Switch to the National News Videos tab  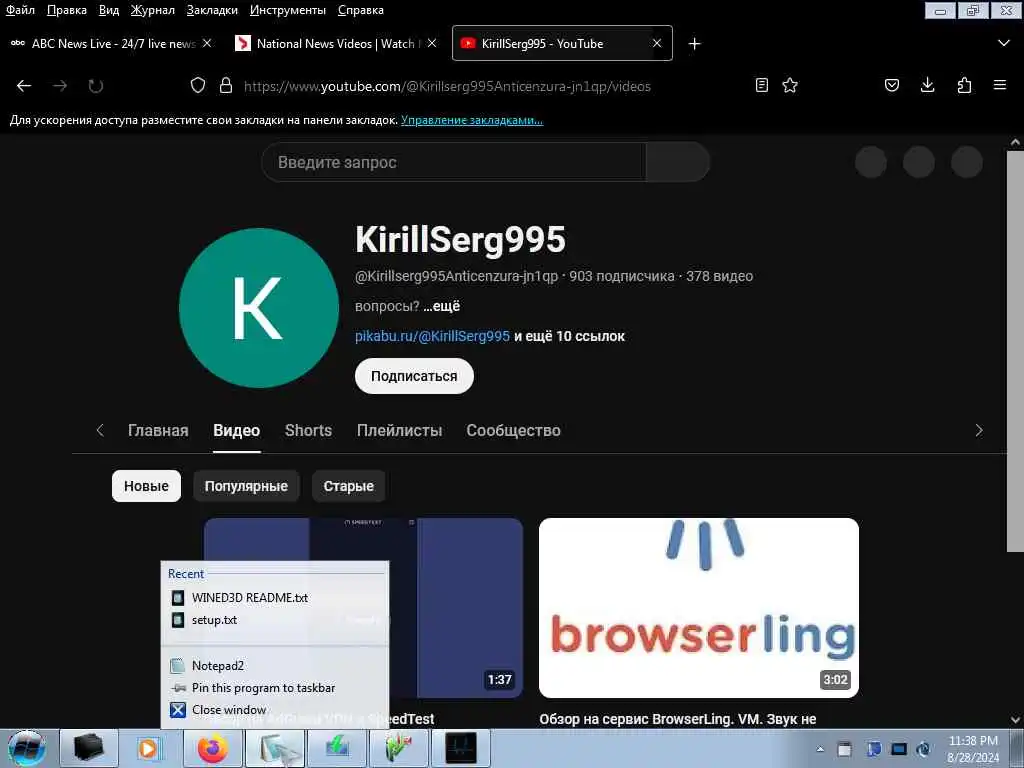coord(337,43)
